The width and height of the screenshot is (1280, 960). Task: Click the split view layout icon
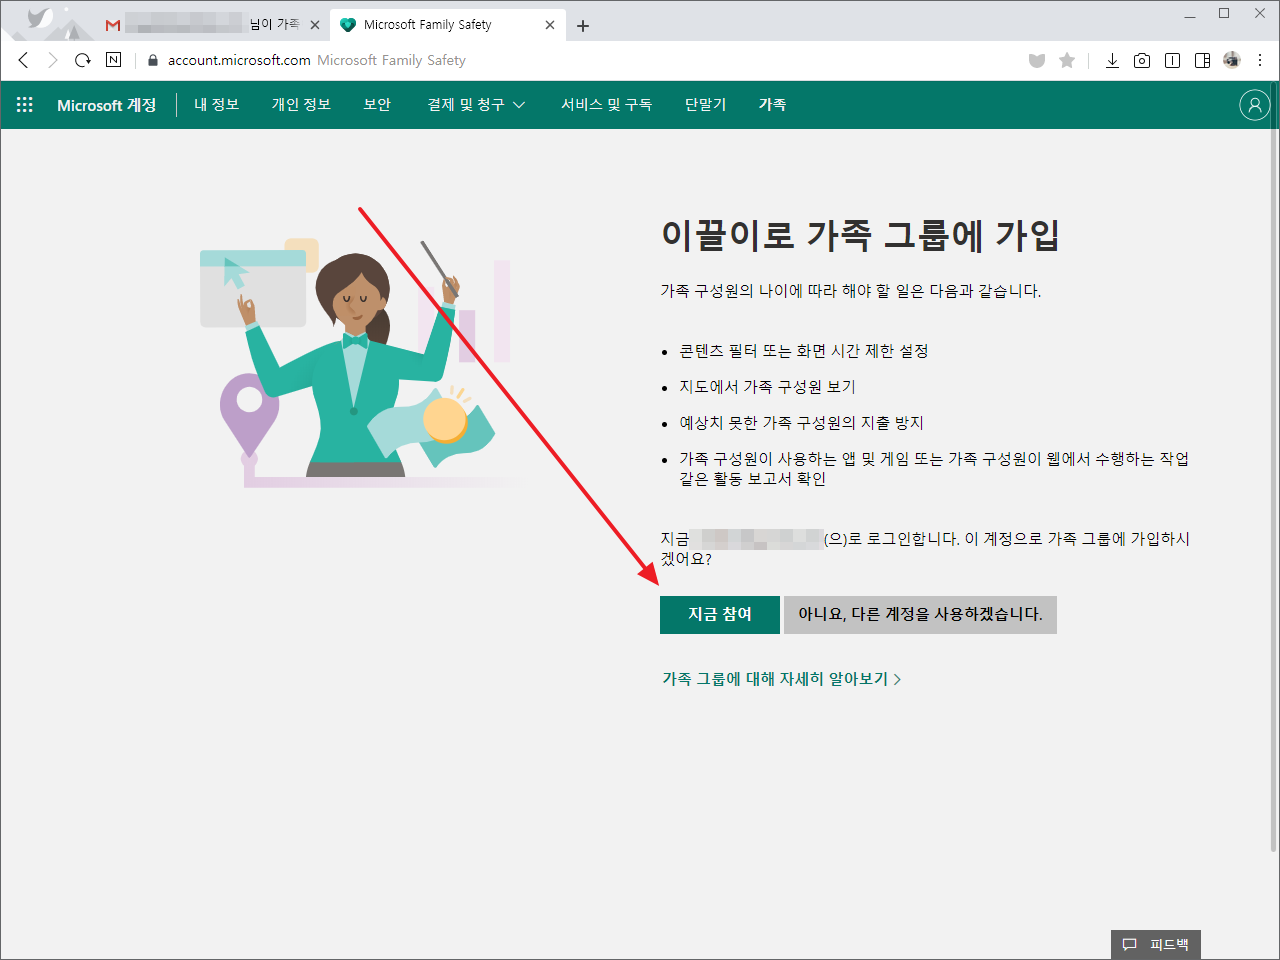coord(1203,61)
